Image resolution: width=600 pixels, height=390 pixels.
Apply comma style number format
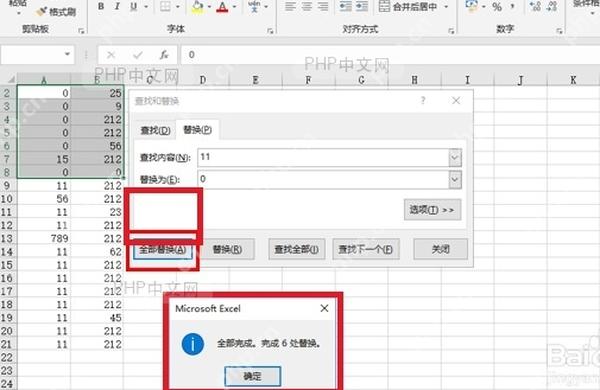512,7
